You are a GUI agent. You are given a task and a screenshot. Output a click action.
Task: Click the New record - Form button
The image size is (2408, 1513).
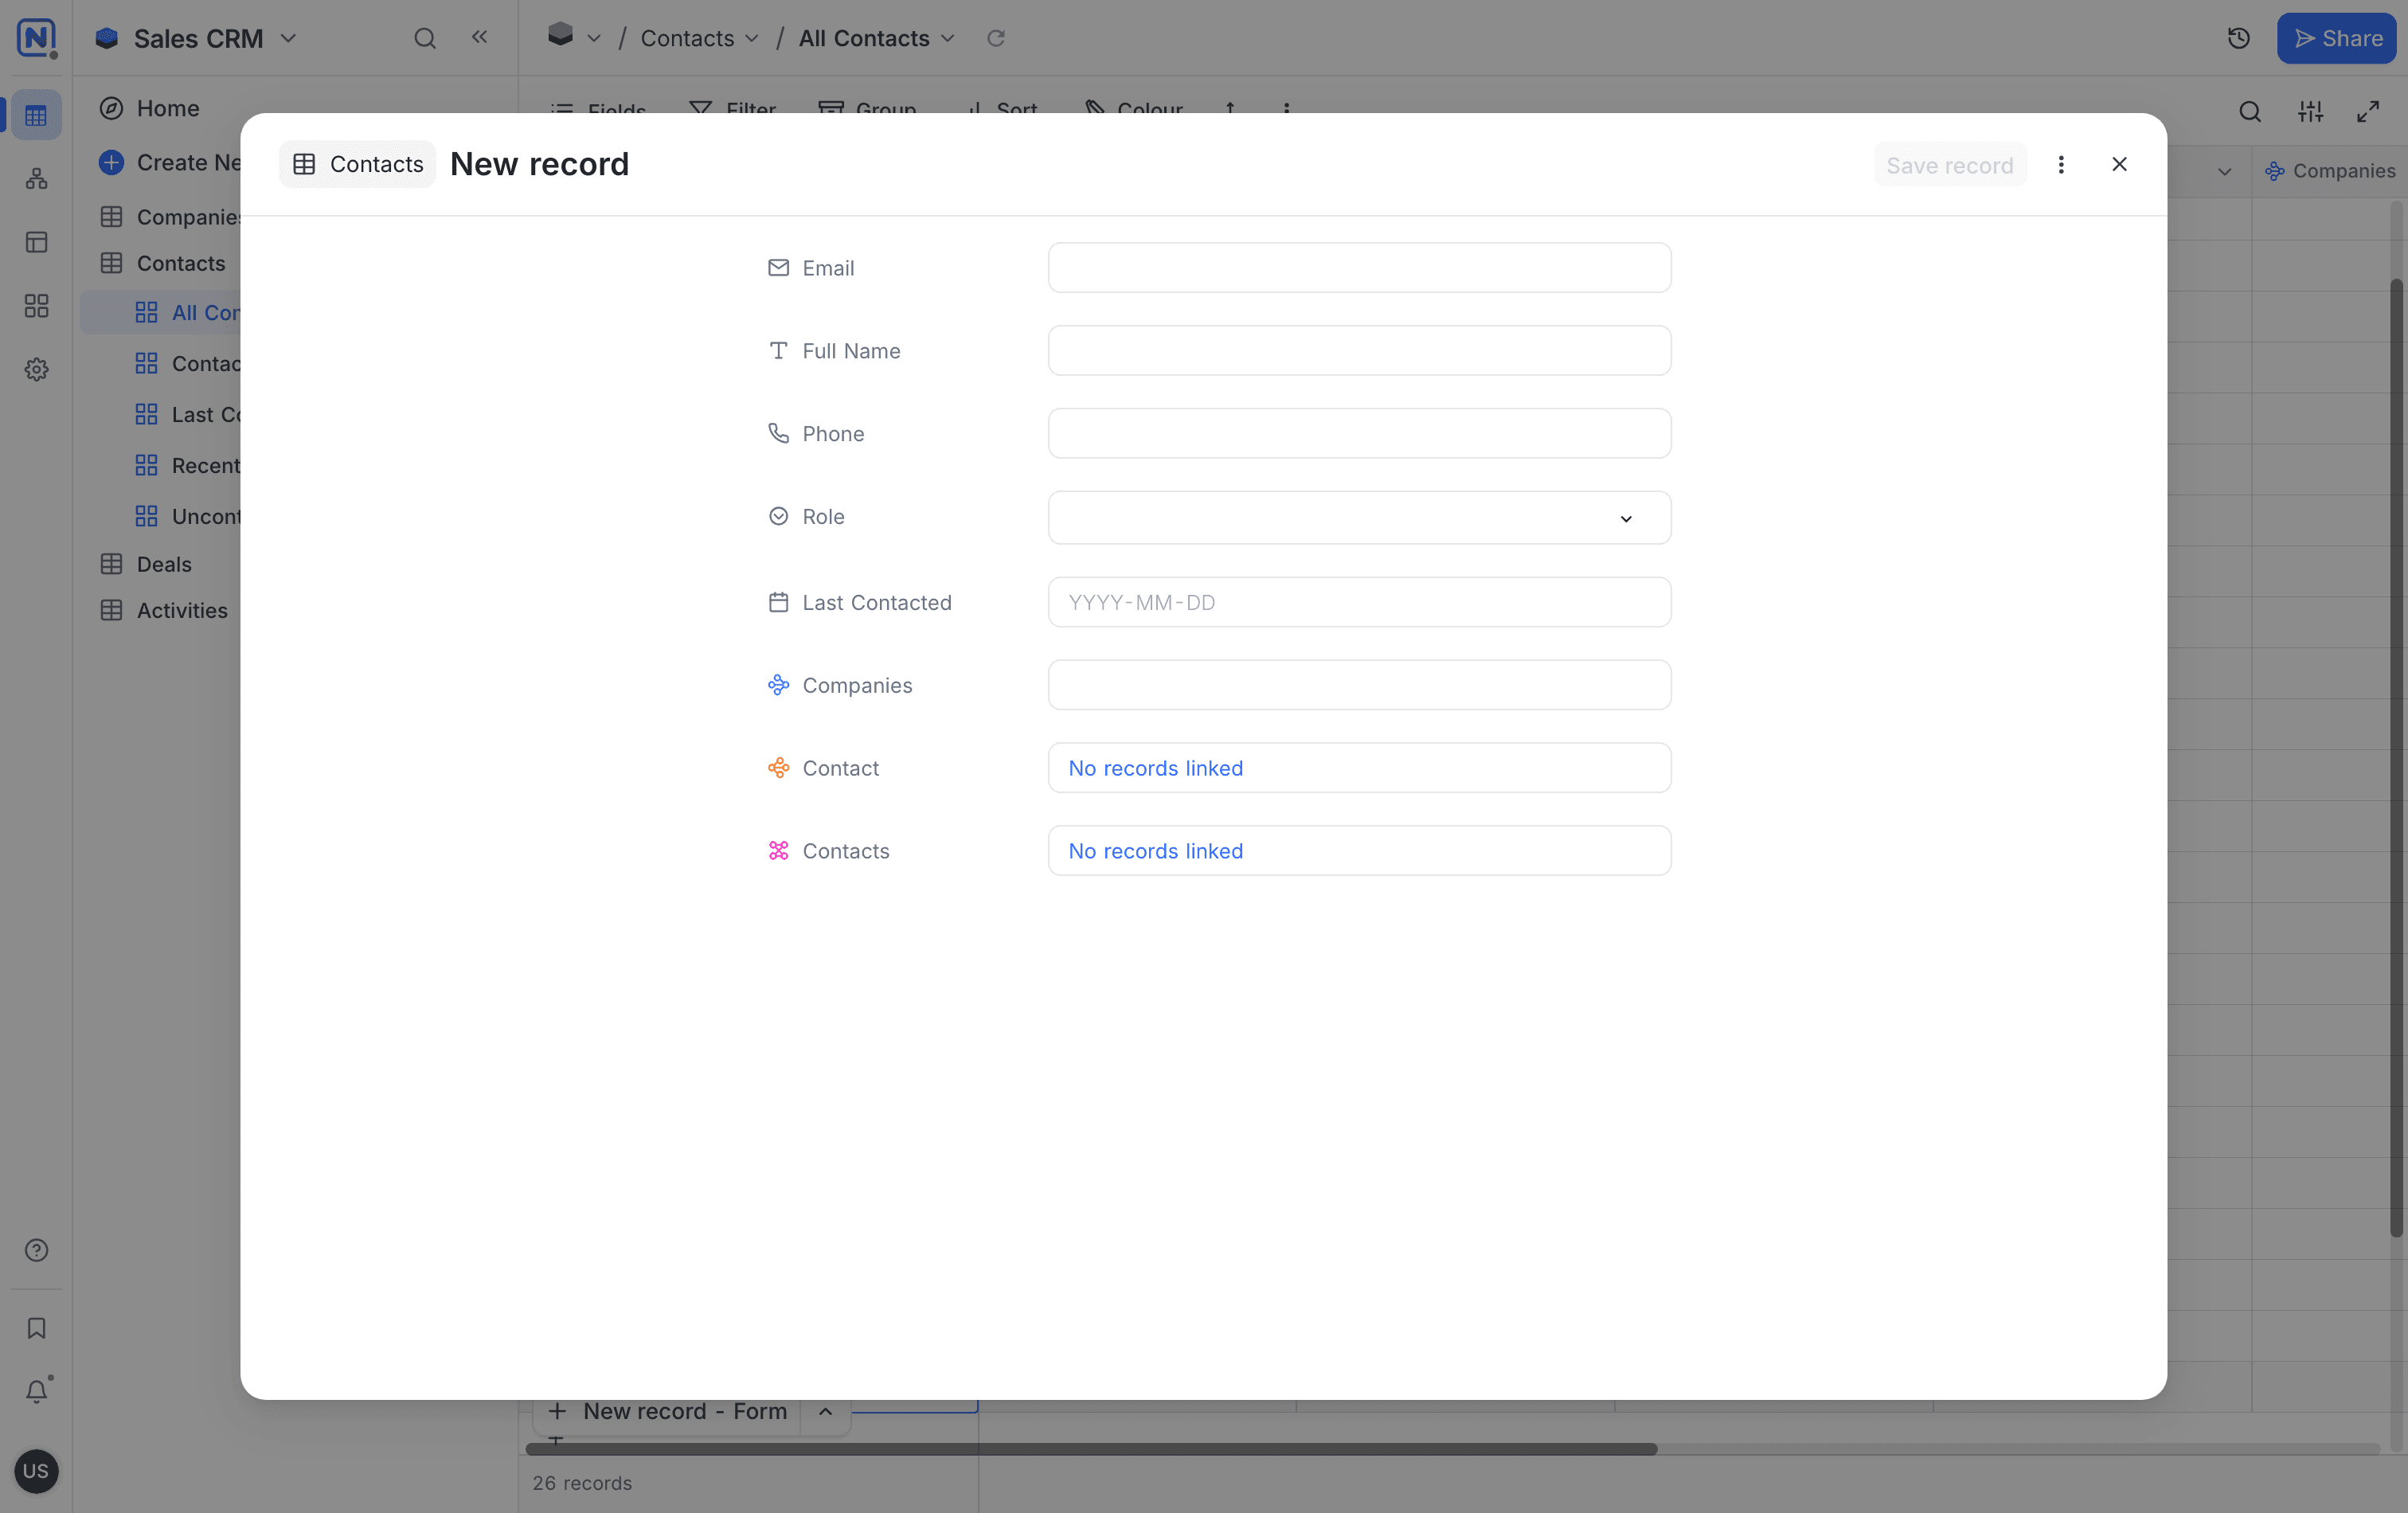(x=669, y=1411)
